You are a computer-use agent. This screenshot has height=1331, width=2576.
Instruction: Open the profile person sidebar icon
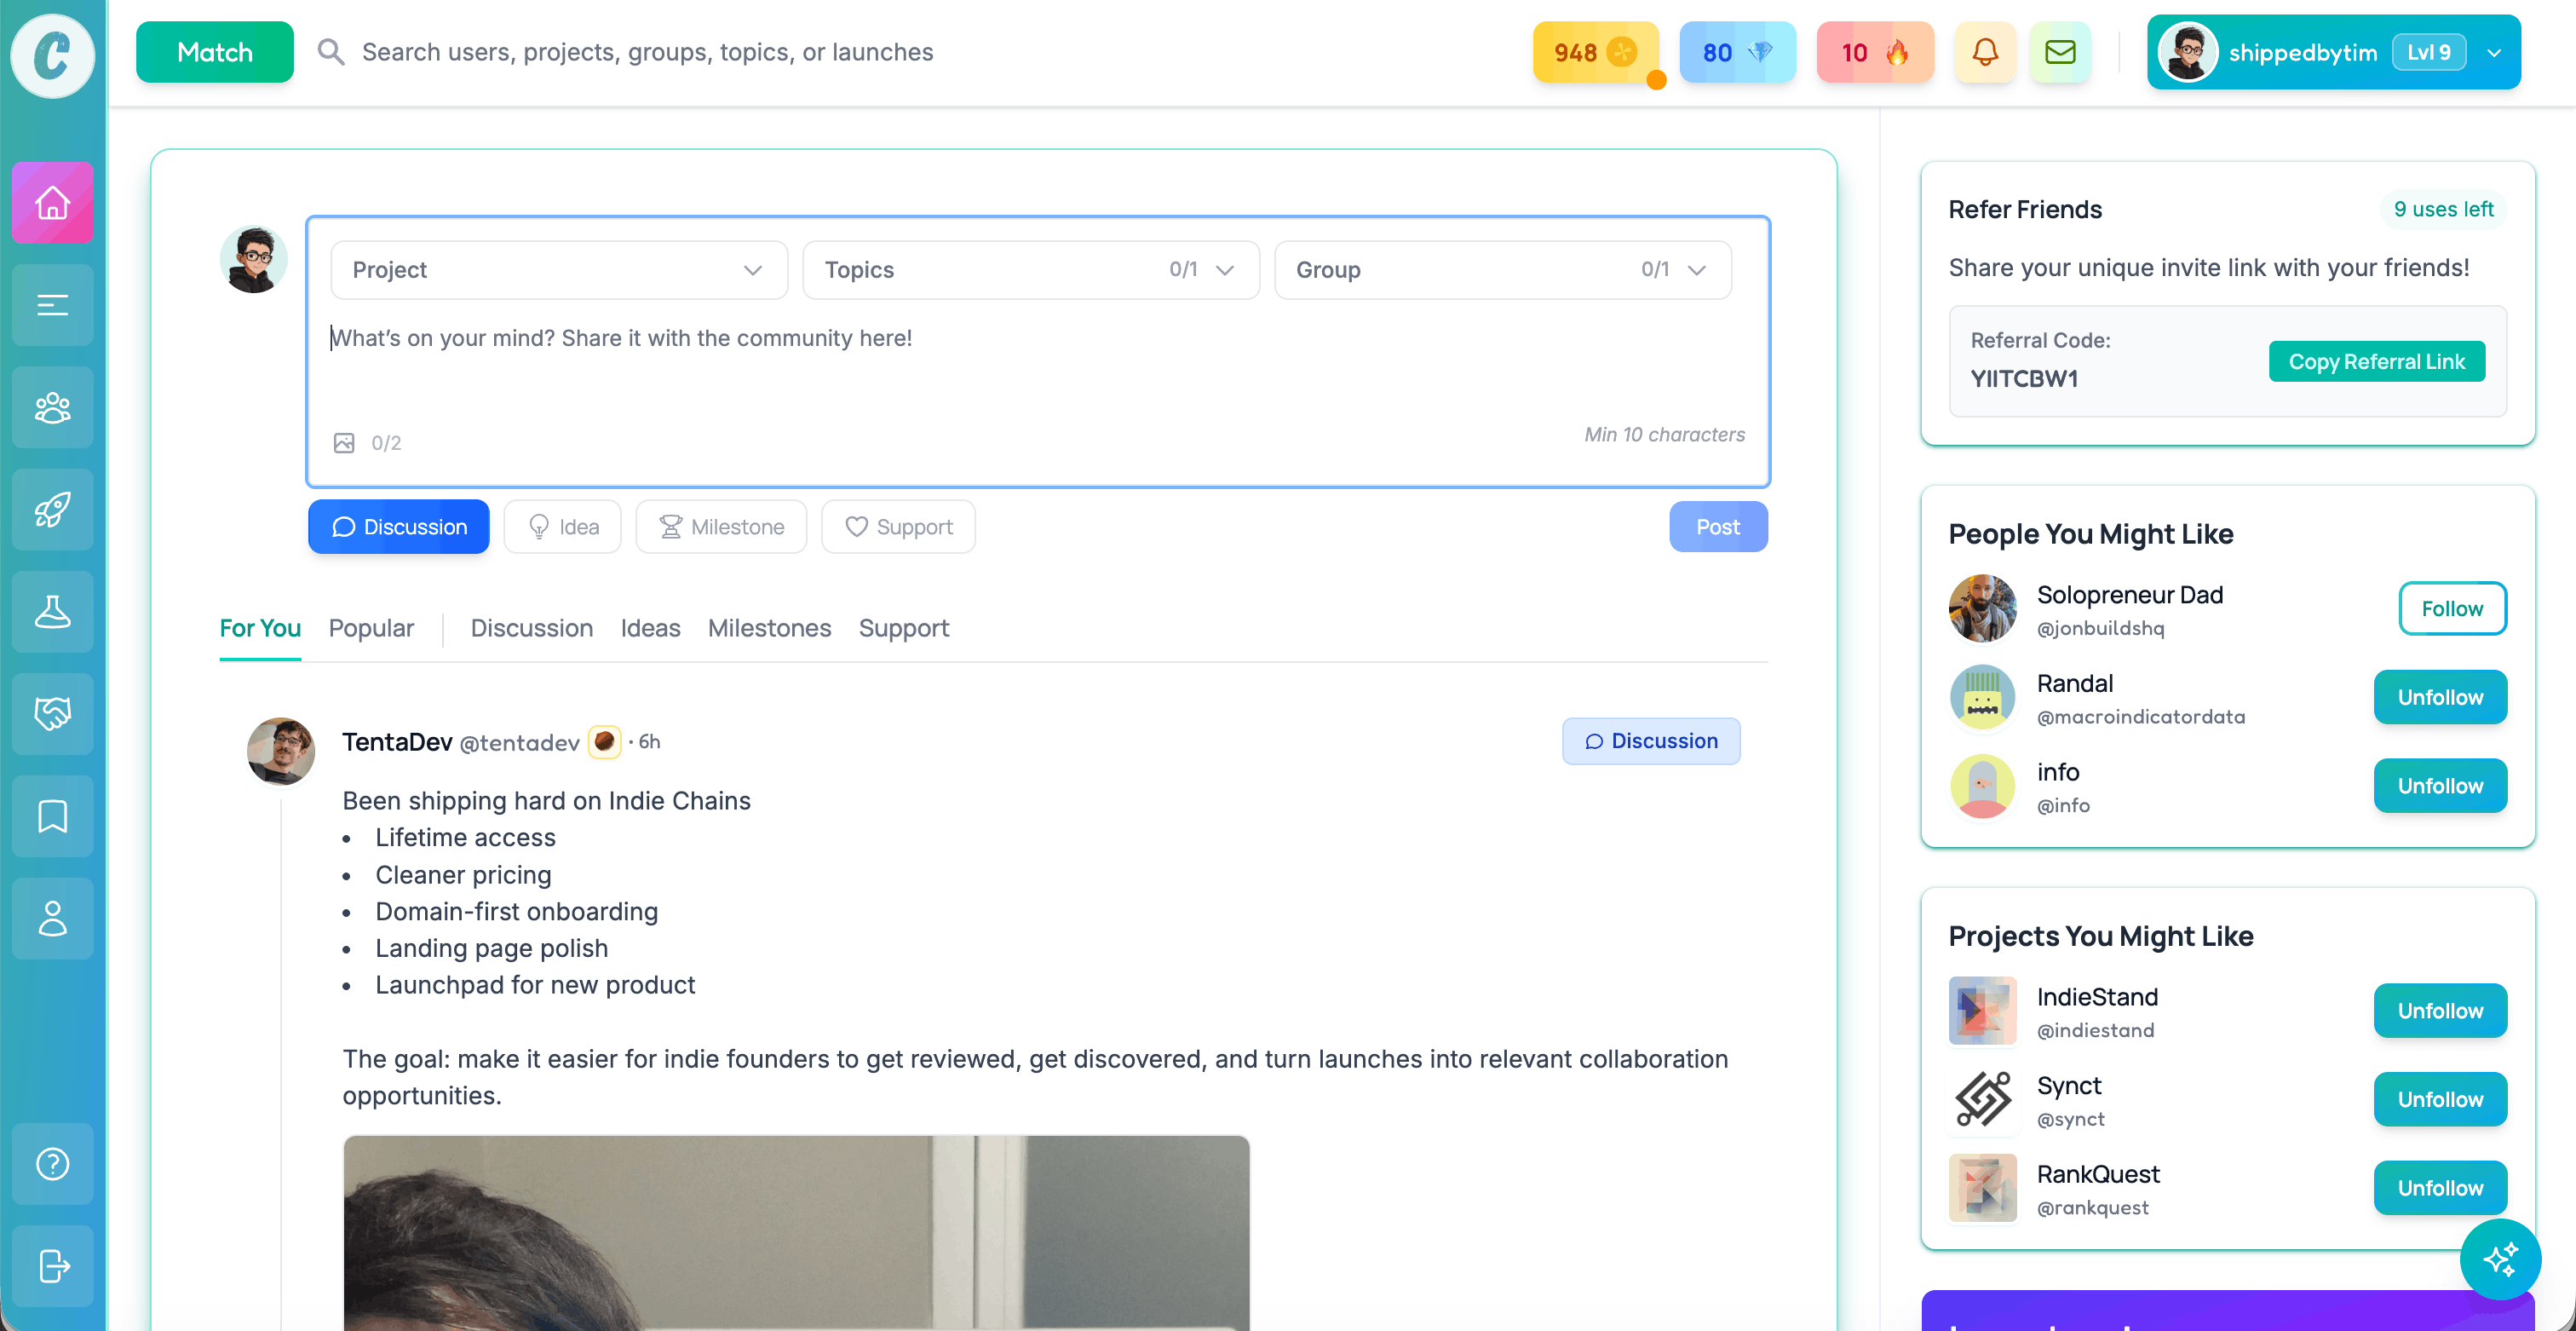(x=53, y=918)
